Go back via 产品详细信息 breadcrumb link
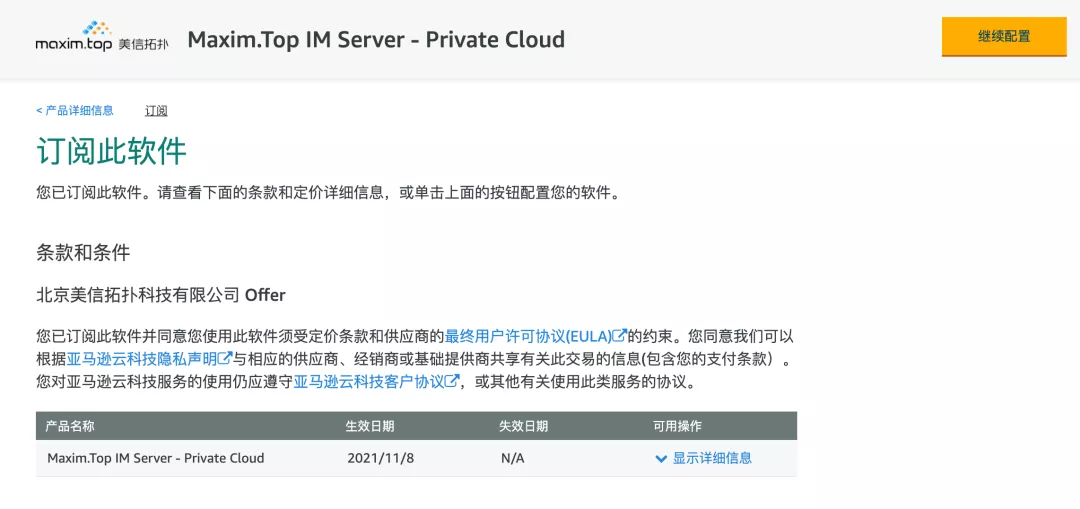1080x509 pixels. pos(75,110)
